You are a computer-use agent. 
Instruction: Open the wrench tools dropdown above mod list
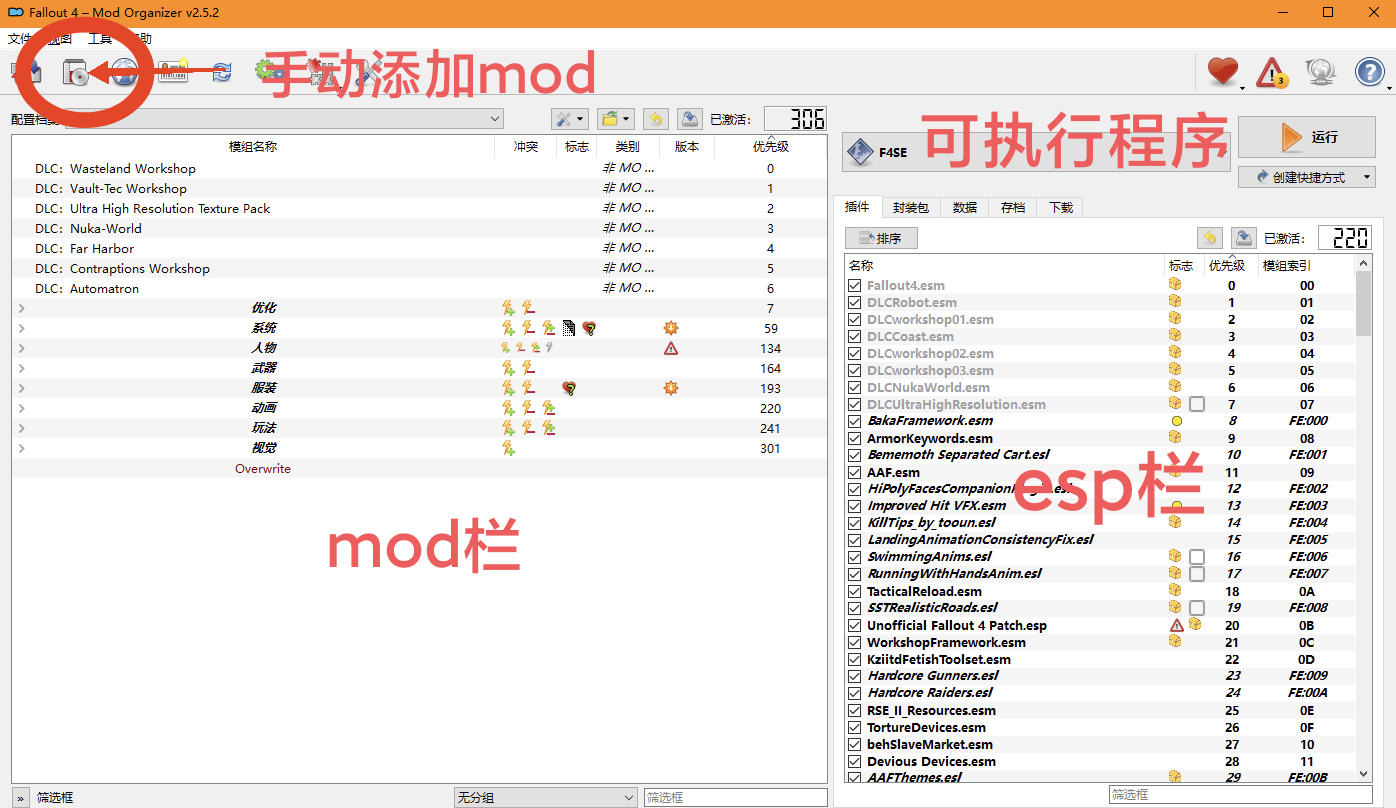[x=569, y=120]
